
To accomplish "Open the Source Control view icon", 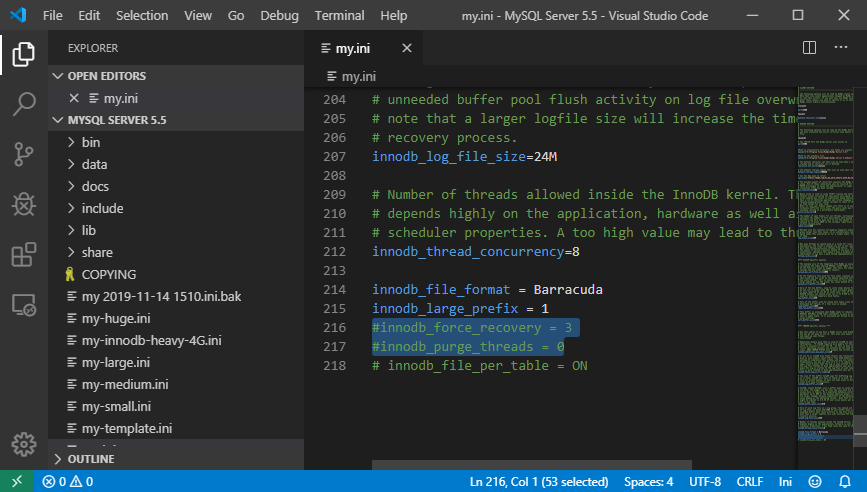I will pos(23,154).
